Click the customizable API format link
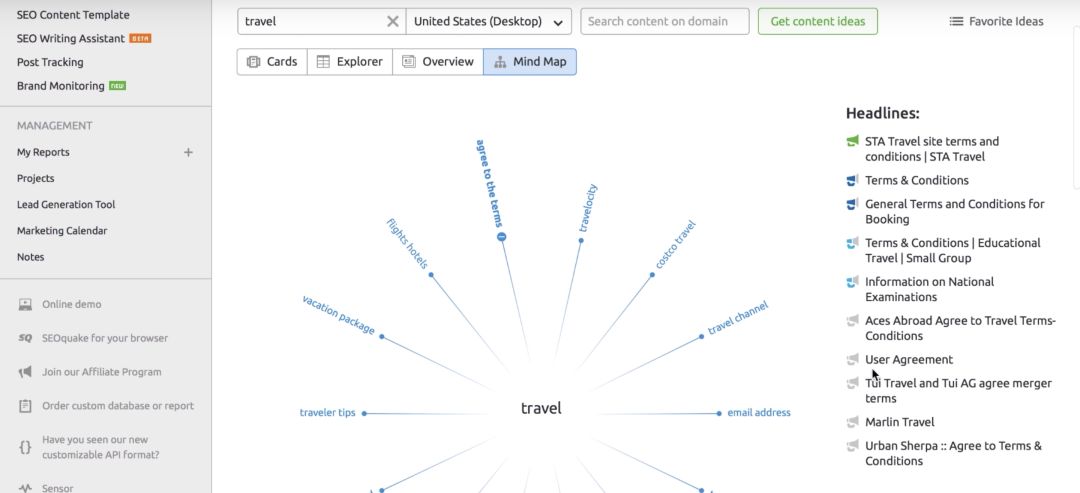The image size is (1080, 493). pos(101,448)
